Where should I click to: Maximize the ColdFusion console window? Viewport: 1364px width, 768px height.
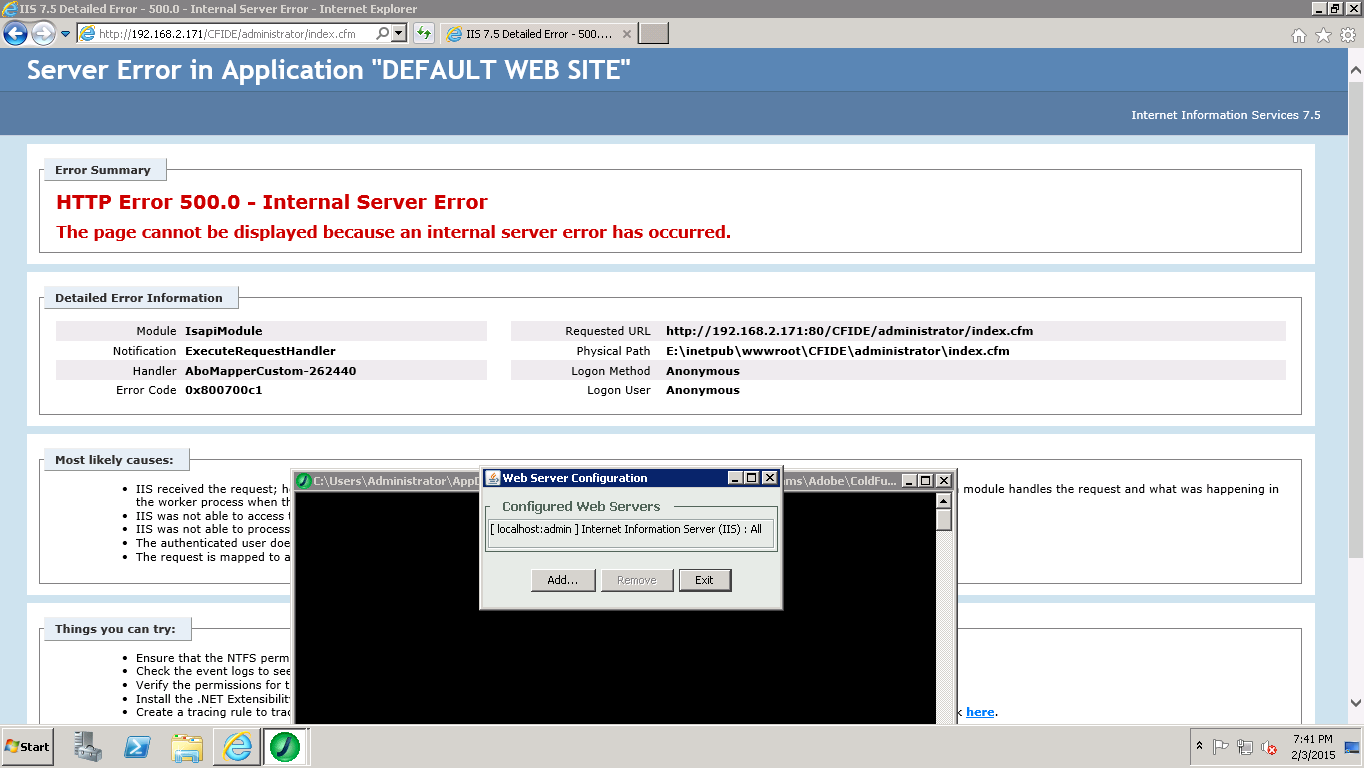click(925, 481)
